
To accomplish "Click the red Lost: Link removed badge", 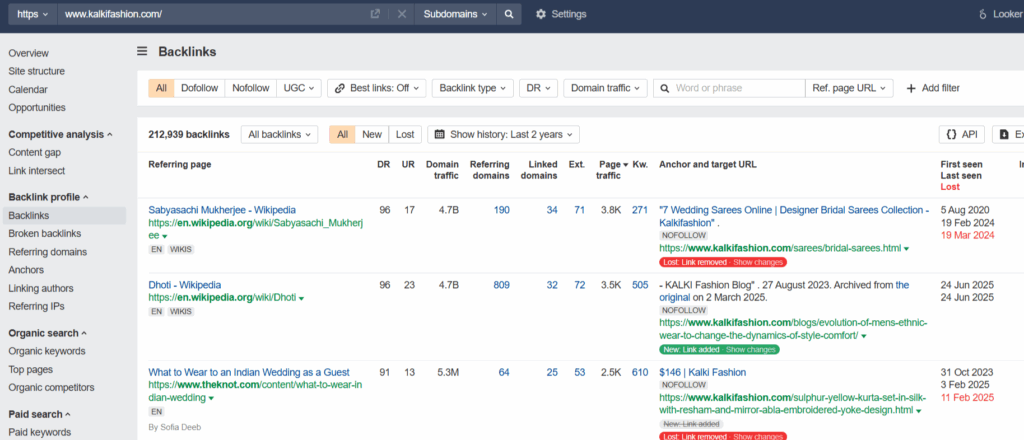I will [x=723, y=262].
